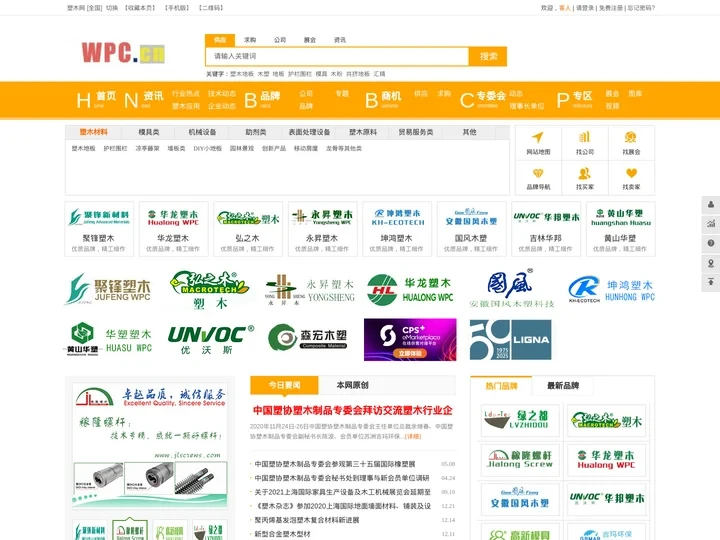Click the location pin sidebar icon
This screenshot has width=720, height=540.
(x=710, y=263)
